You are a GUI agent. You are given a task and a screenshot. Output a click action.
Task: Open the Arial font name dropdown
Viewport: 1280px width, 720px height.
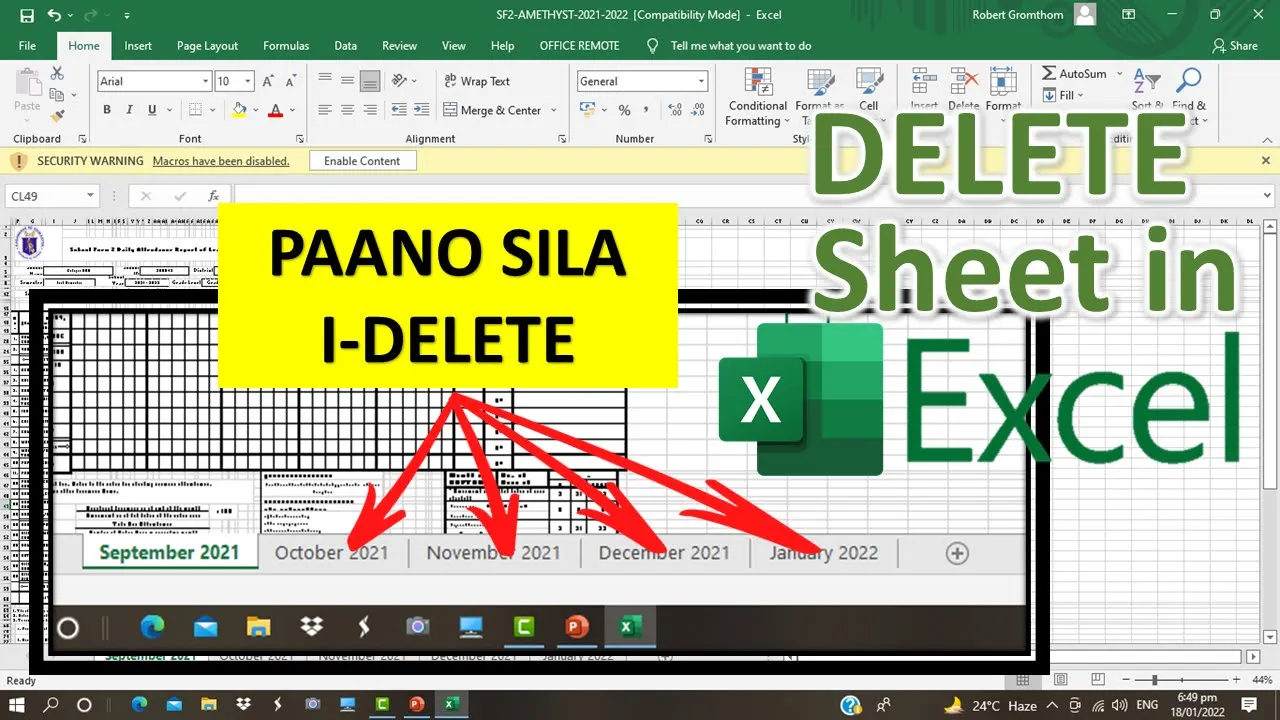click(206, 81)
